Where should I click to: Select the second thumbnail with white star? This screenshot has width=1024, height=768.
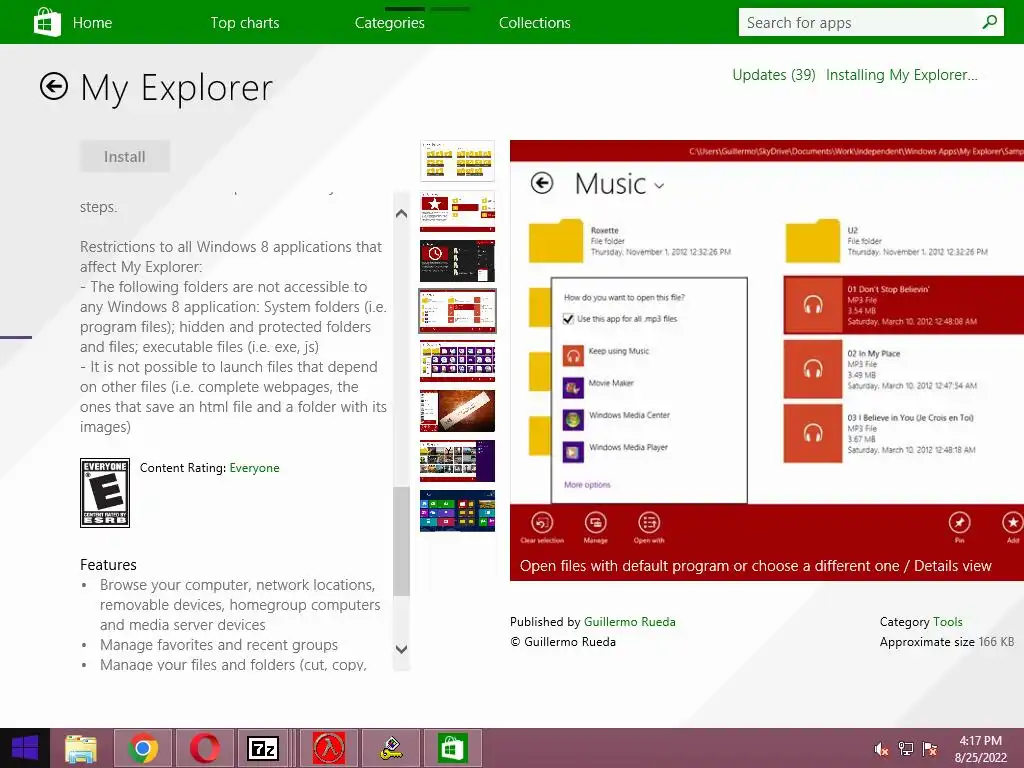(x=457, y=211)
